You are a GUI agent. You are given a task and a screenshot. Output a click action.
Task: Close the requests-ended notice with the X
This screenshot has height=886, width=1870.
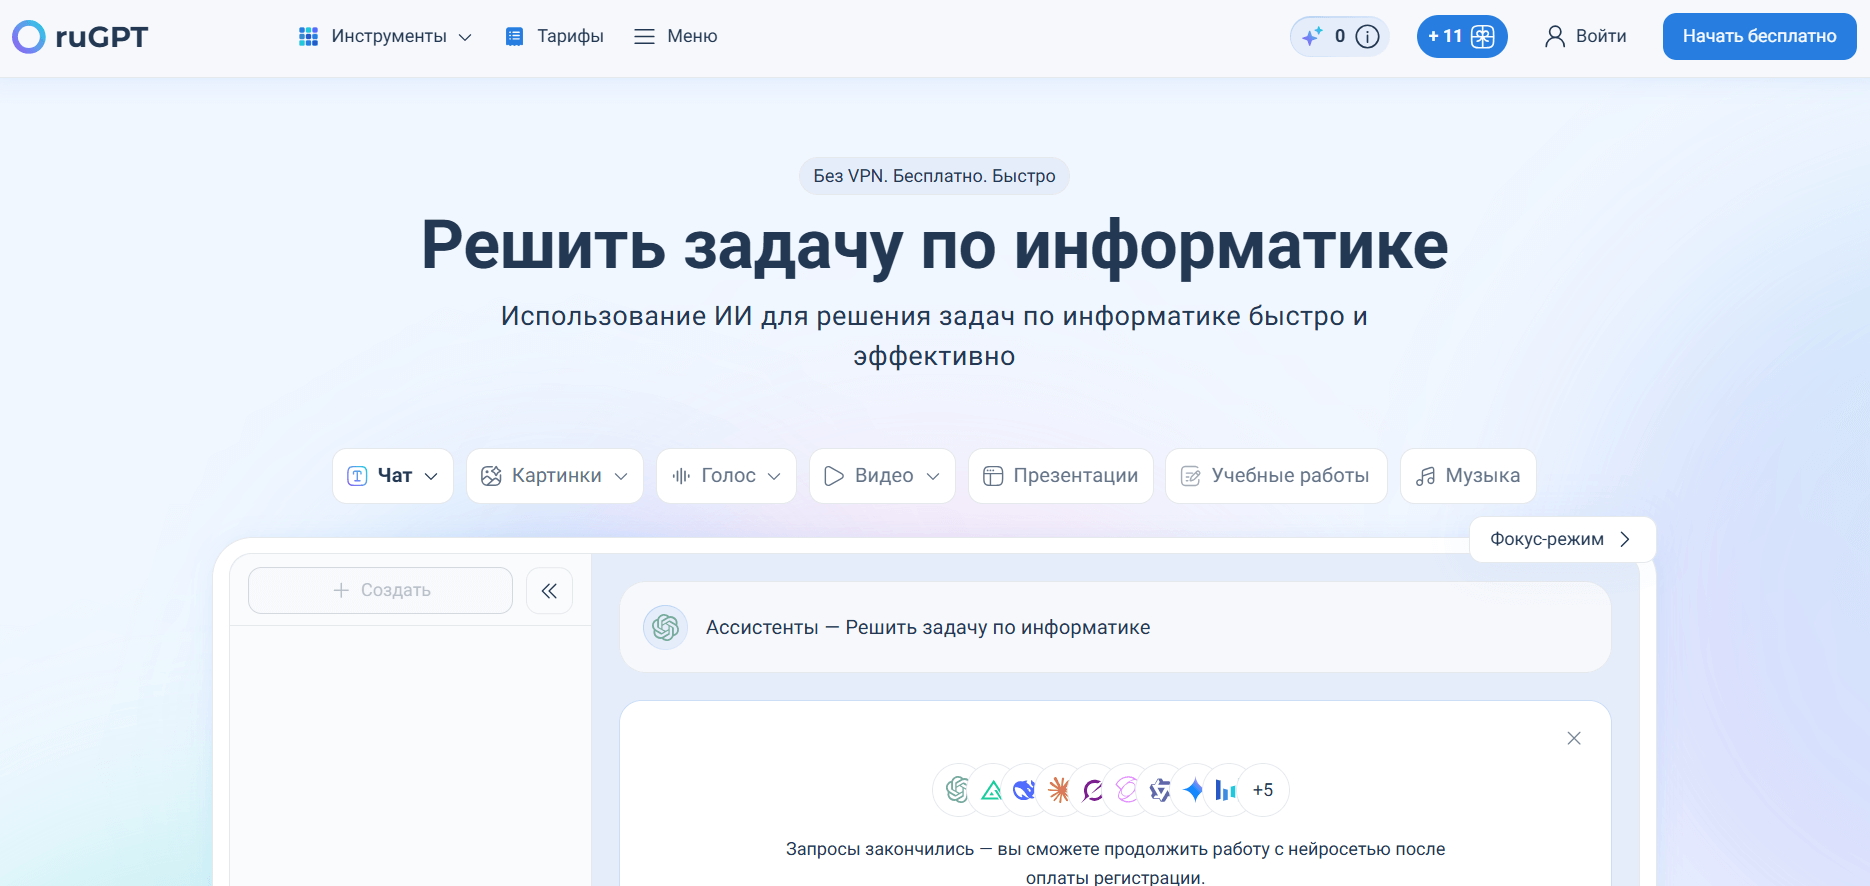pyautogui.click(x=1574, y=738)
